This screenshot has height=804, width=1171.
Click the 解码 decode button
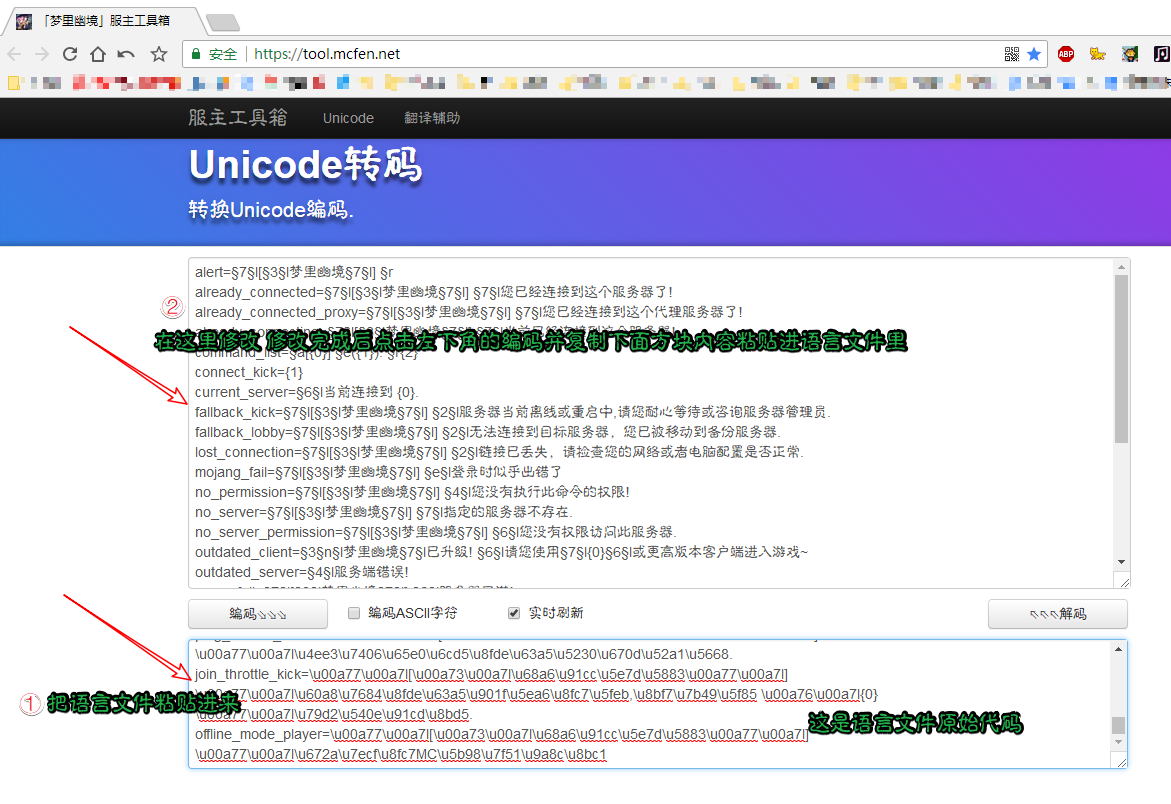1057,614
